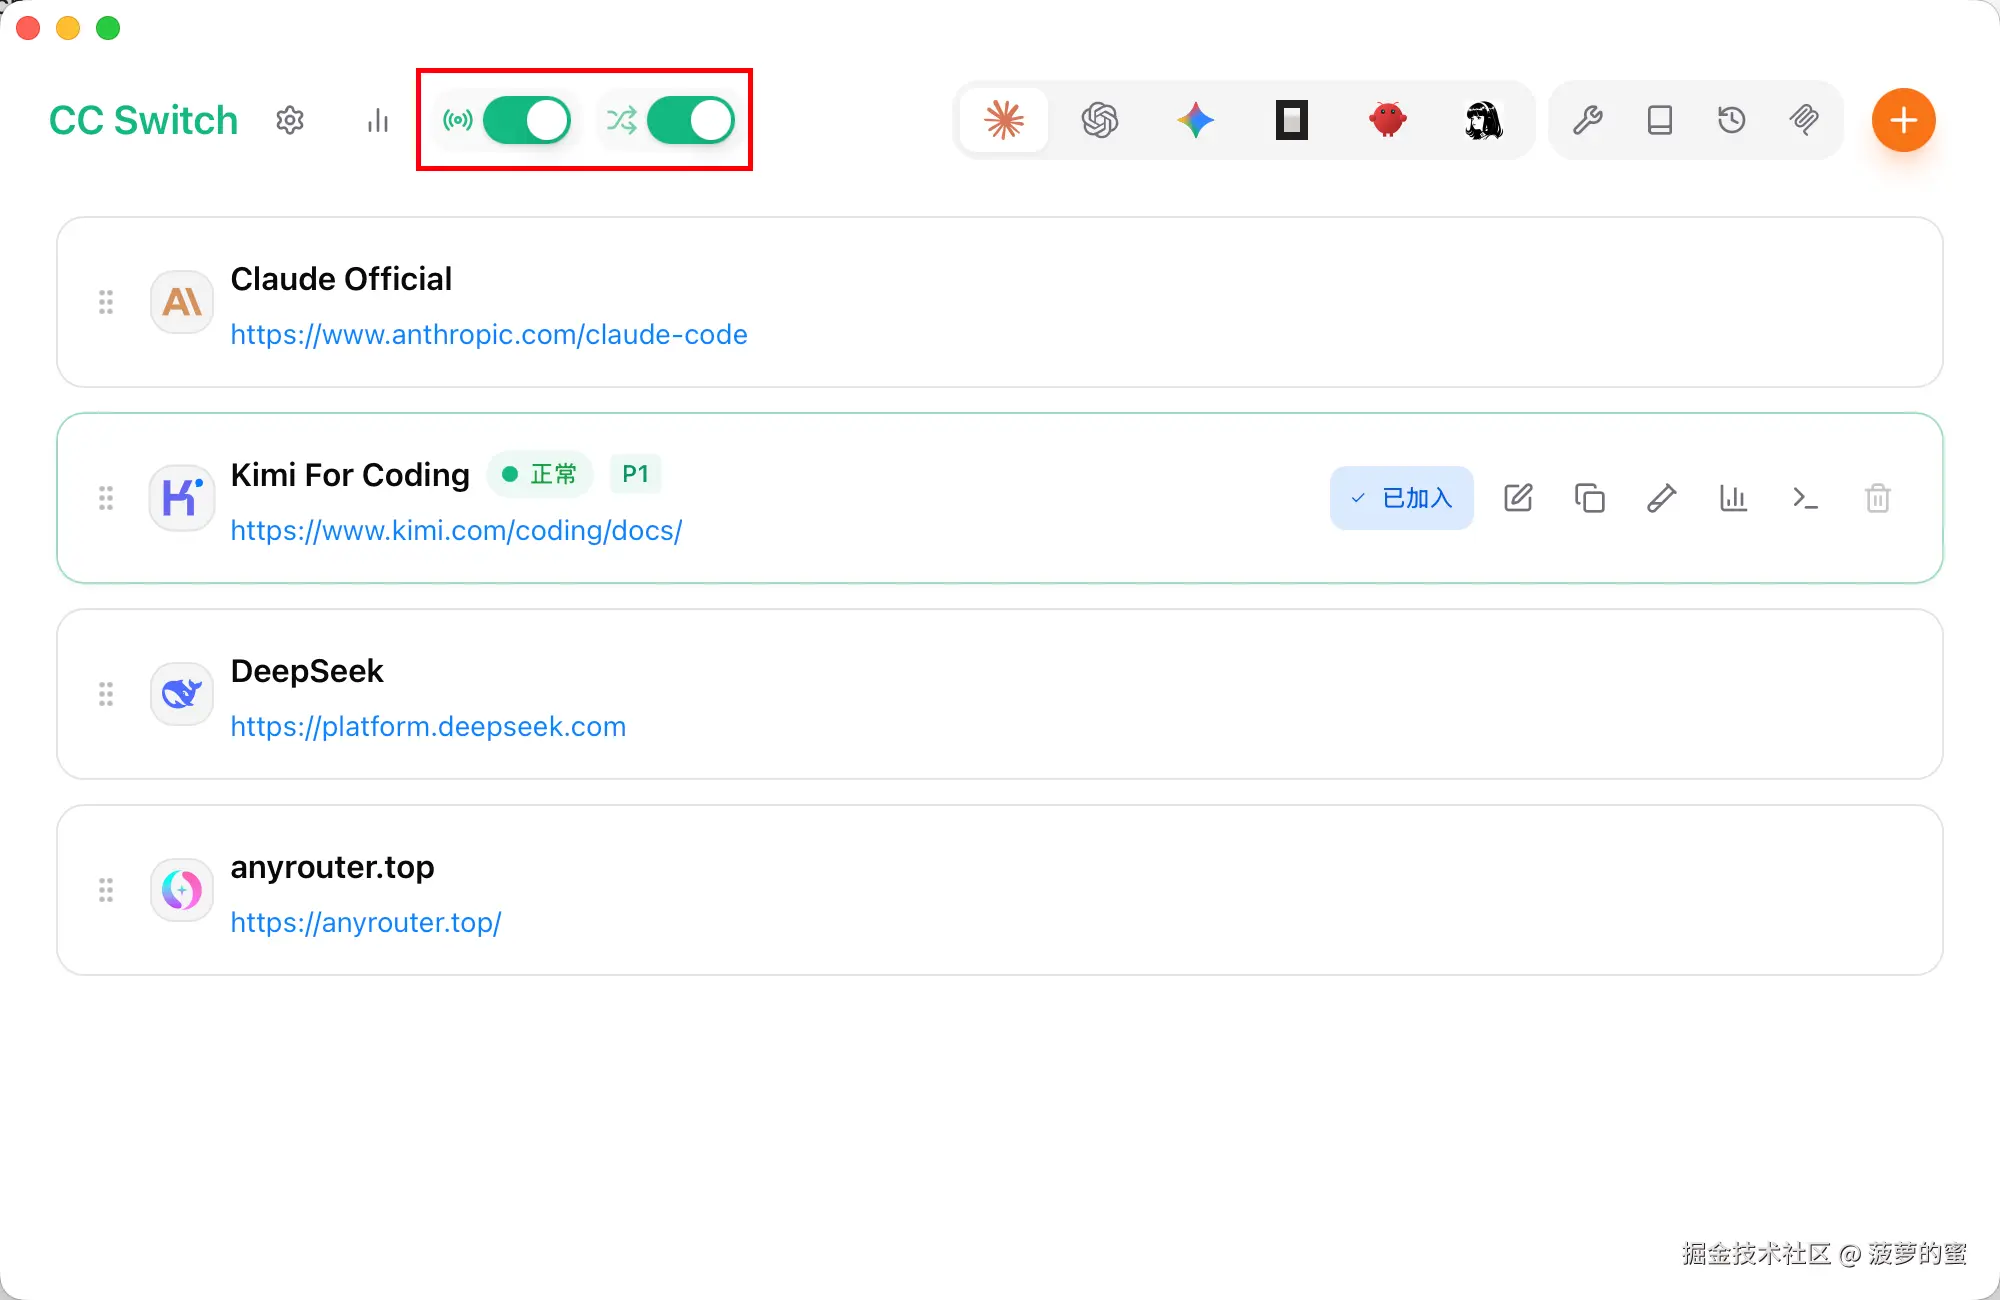Open the usage statistics bar chart icon
This screenshot has width=2000, height=1300.
[x=377, y=120]
